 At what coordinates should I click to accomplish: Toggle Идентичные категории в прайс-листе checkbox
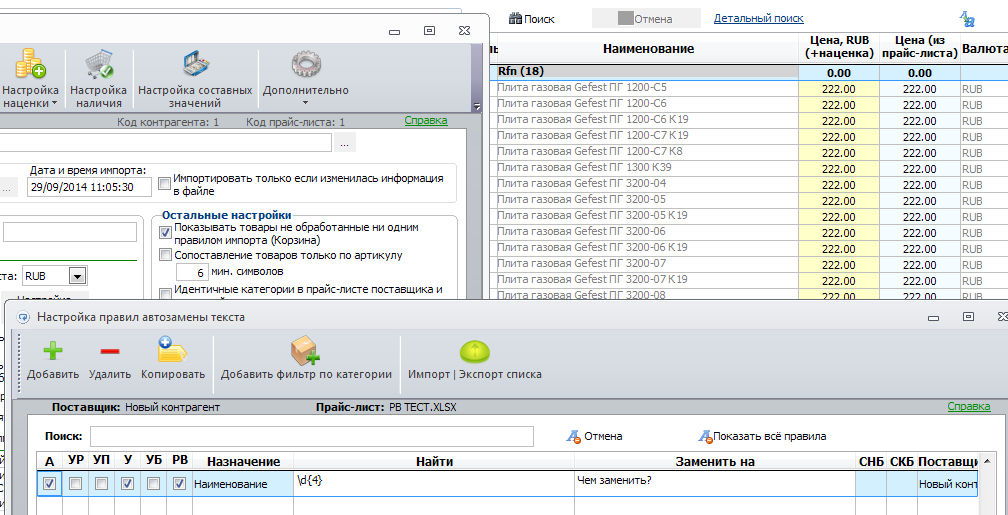(x=165, y=293)
